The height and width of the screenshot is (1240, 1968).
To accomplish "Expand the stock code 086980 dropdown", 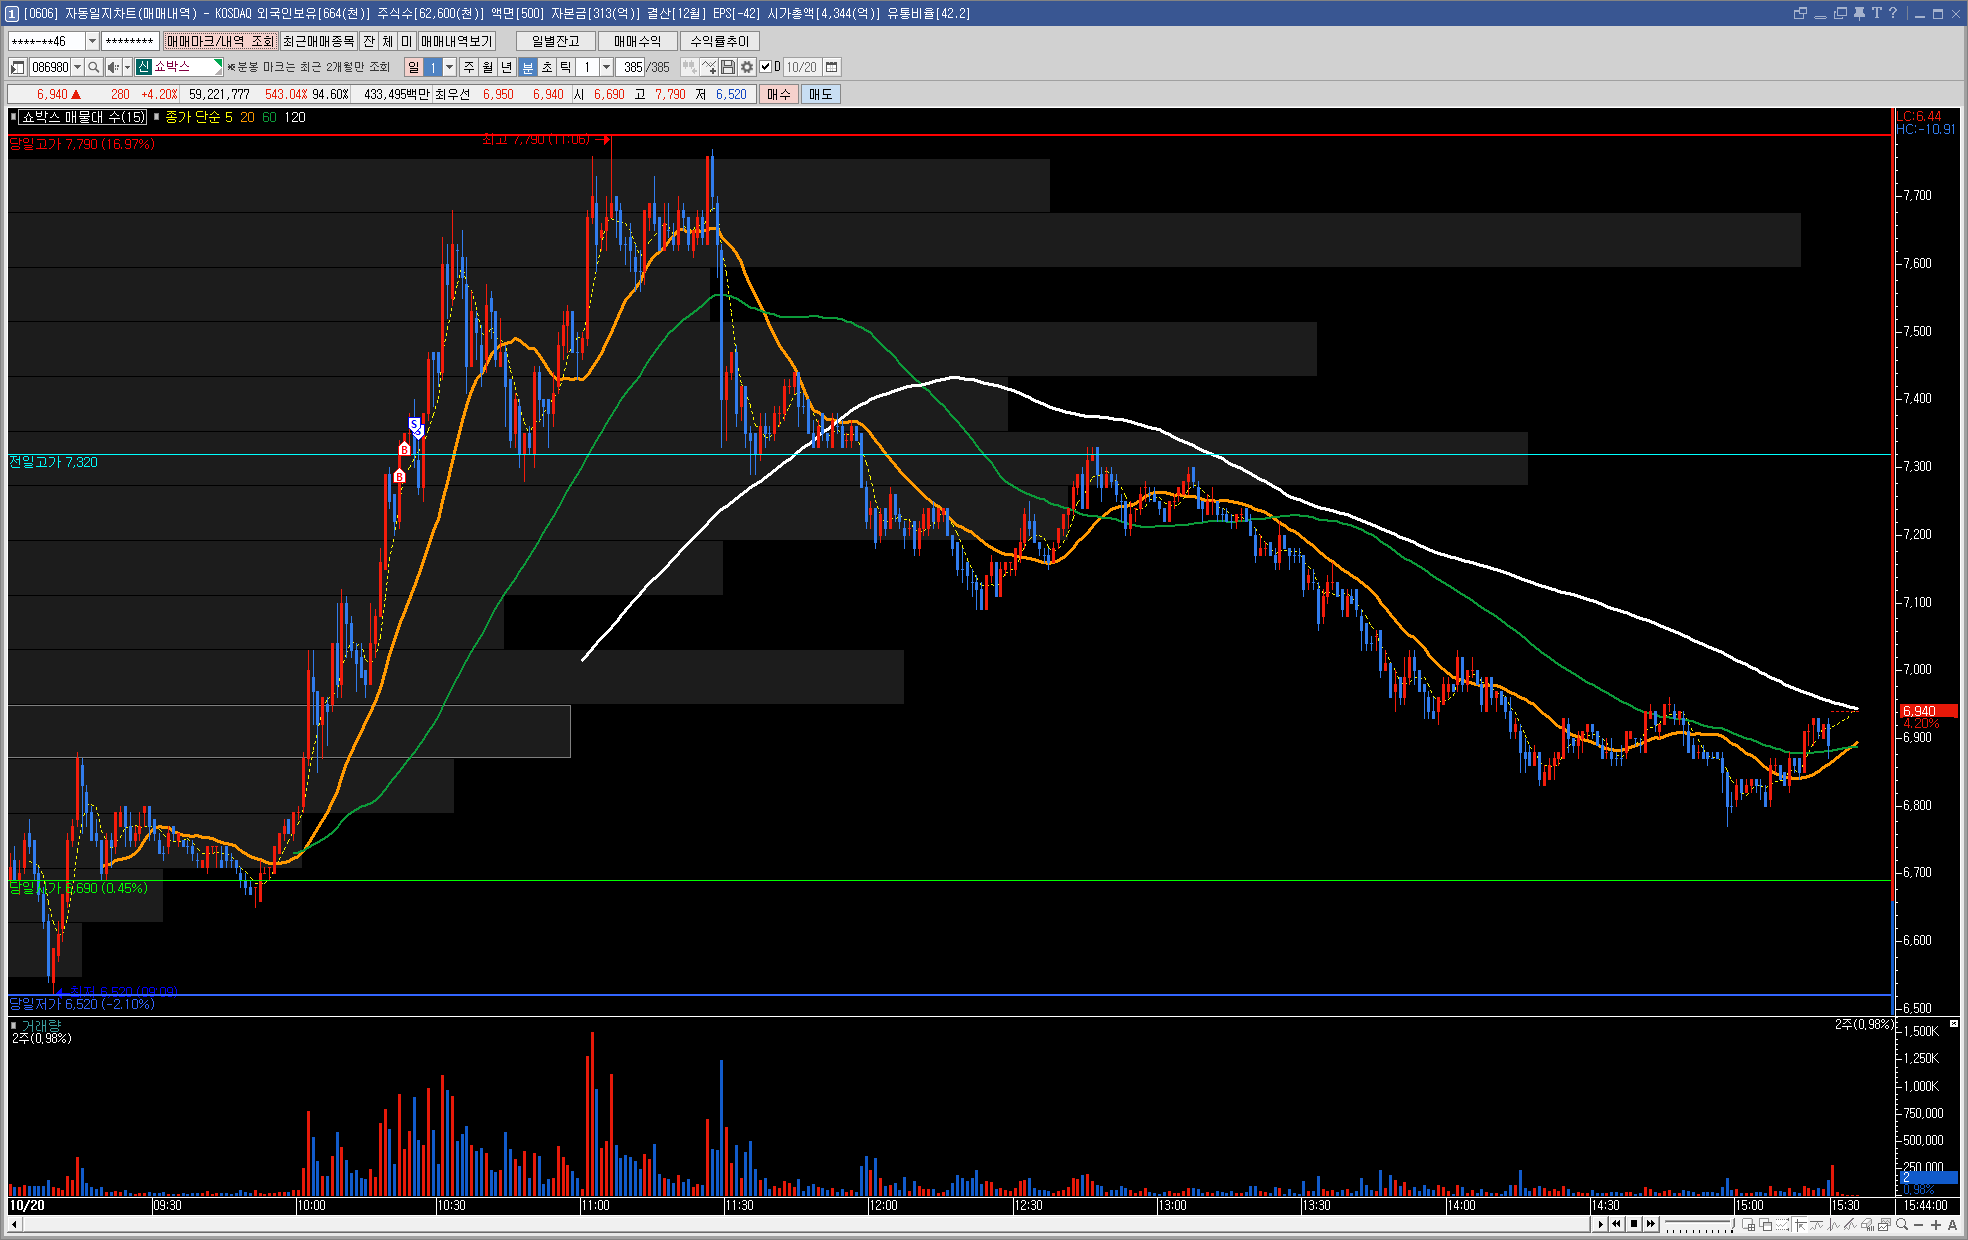I will pyautogui.click(x=77, y=67).
